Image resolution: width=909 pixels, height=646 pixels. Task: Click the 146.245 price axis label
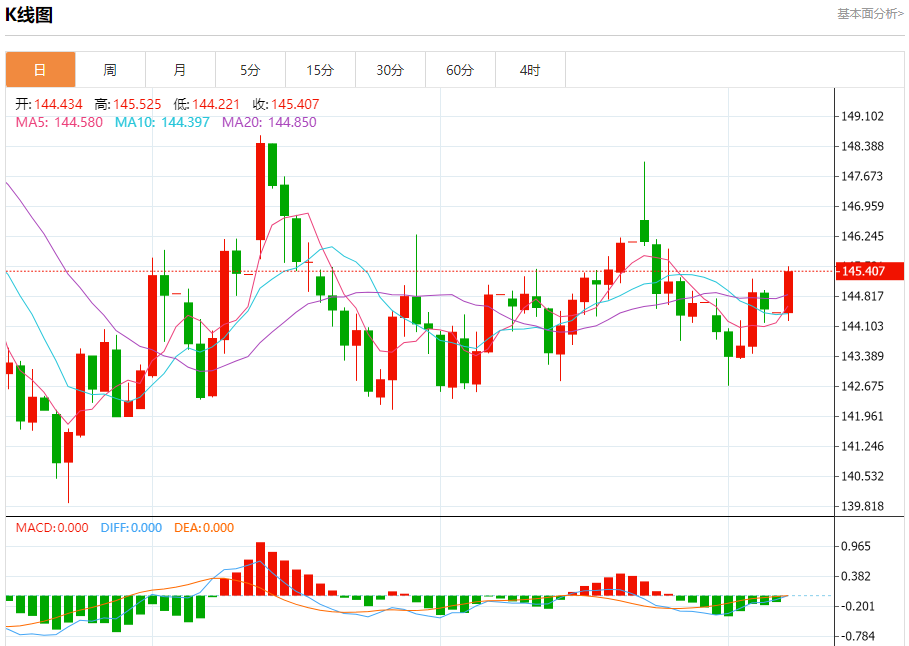pyautogui.click(x=862, y=236)
